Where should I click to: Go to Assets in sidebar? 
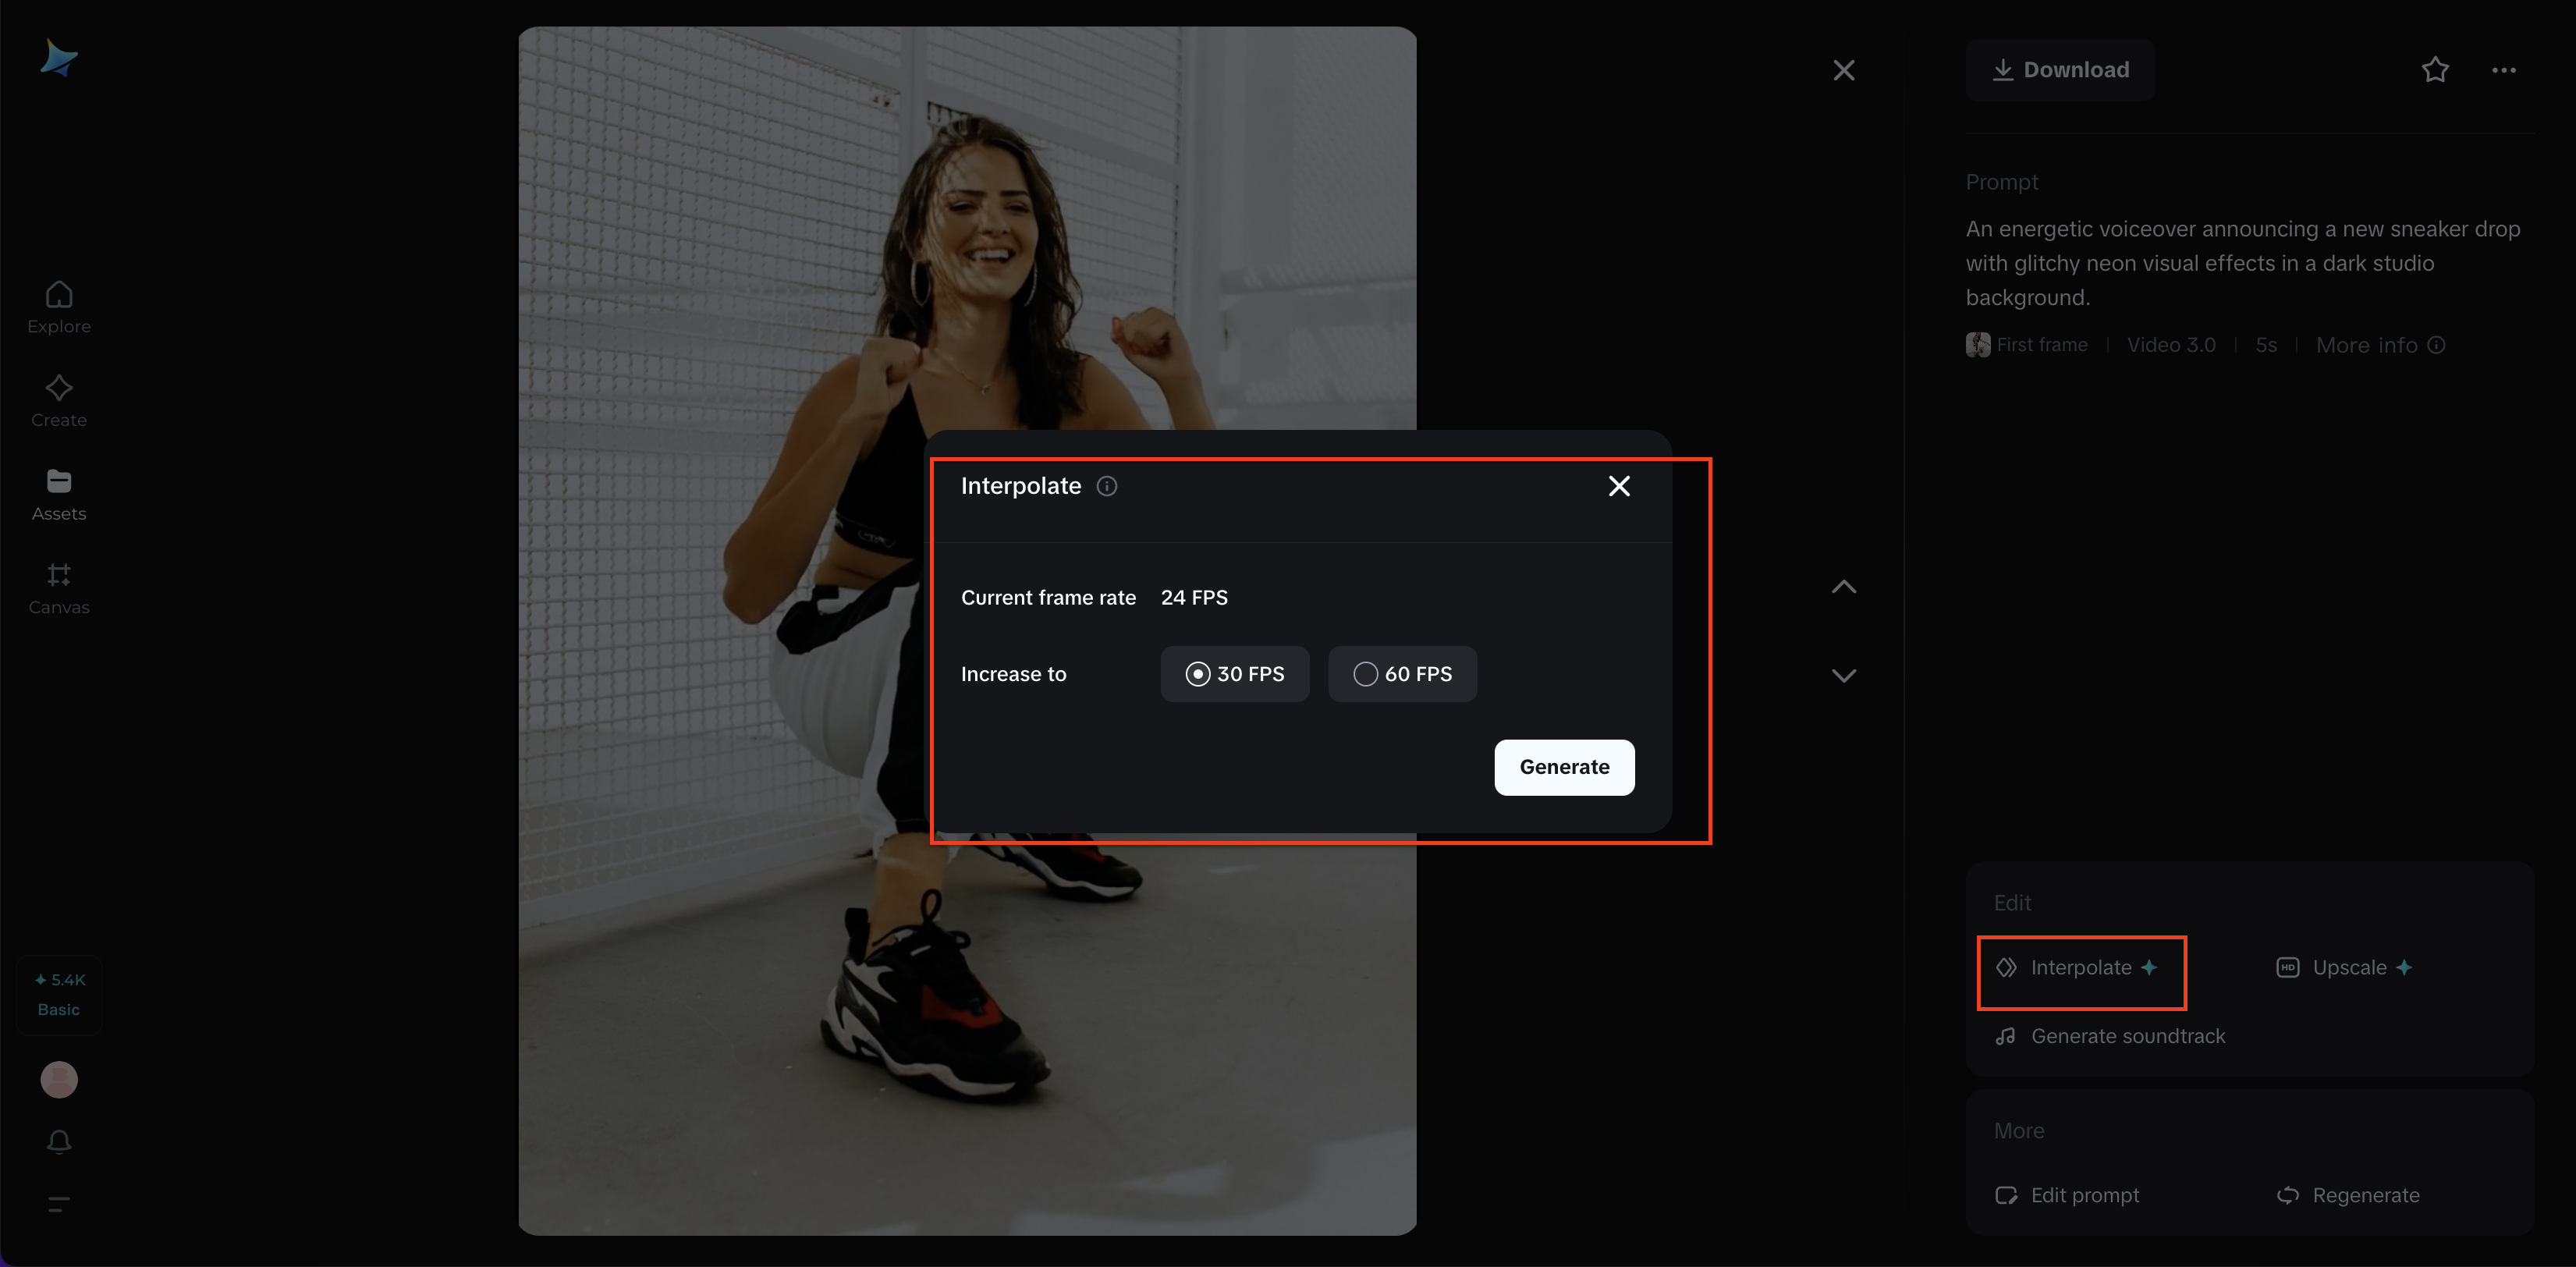tap(59, 495)
